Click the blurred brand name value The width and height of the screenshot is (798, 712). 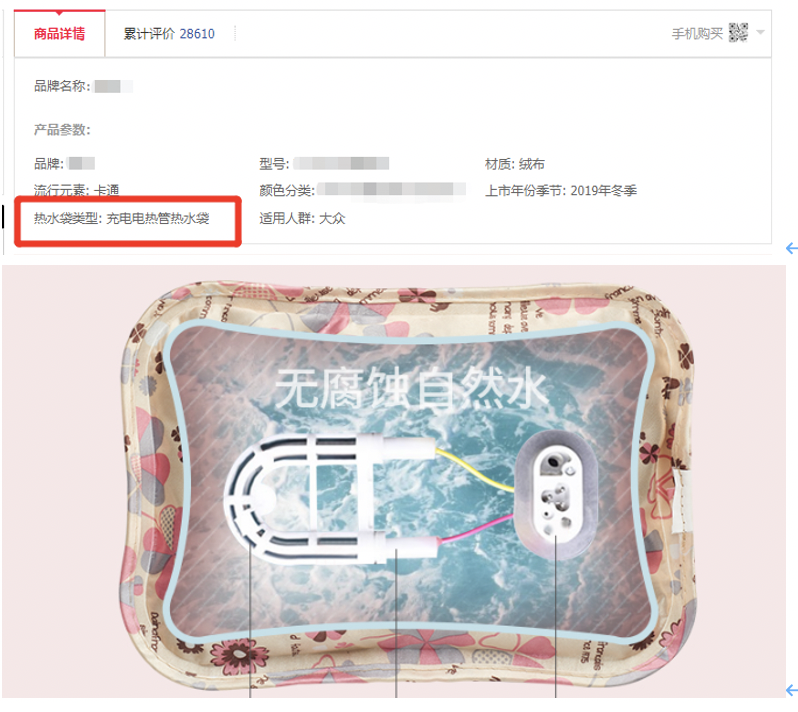113,86
